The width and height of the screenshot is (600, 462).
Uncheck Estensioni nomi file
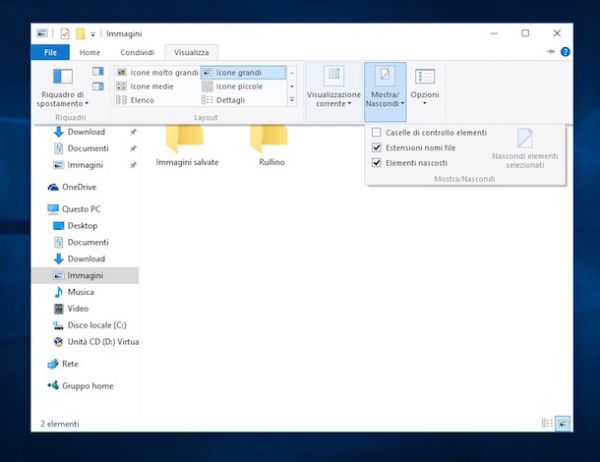point(376,147)
